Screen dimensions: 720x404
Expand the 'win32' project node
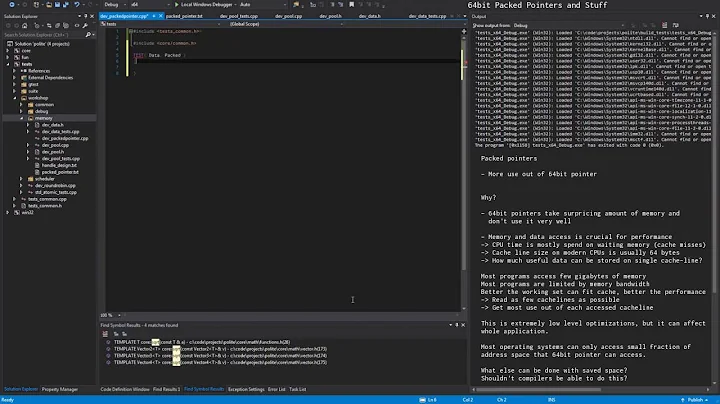(x=8, y=213)
